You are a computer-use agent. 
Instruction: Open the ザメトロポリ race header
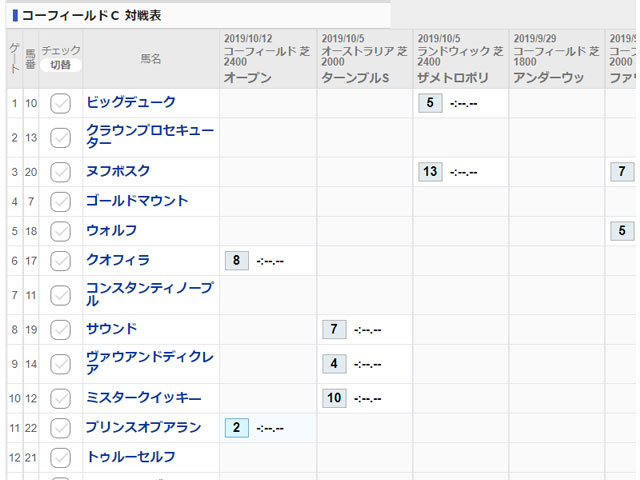pos(452,78)
